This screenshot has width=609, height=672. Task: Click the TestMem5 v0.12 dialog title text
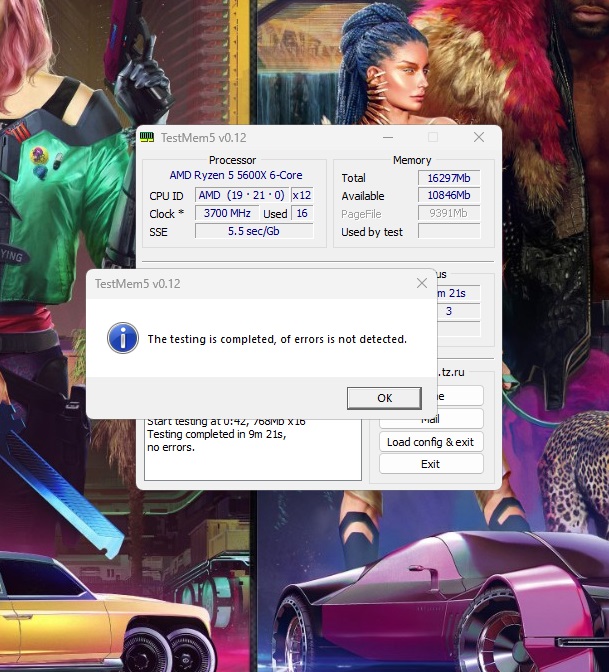tap(138, 284)
